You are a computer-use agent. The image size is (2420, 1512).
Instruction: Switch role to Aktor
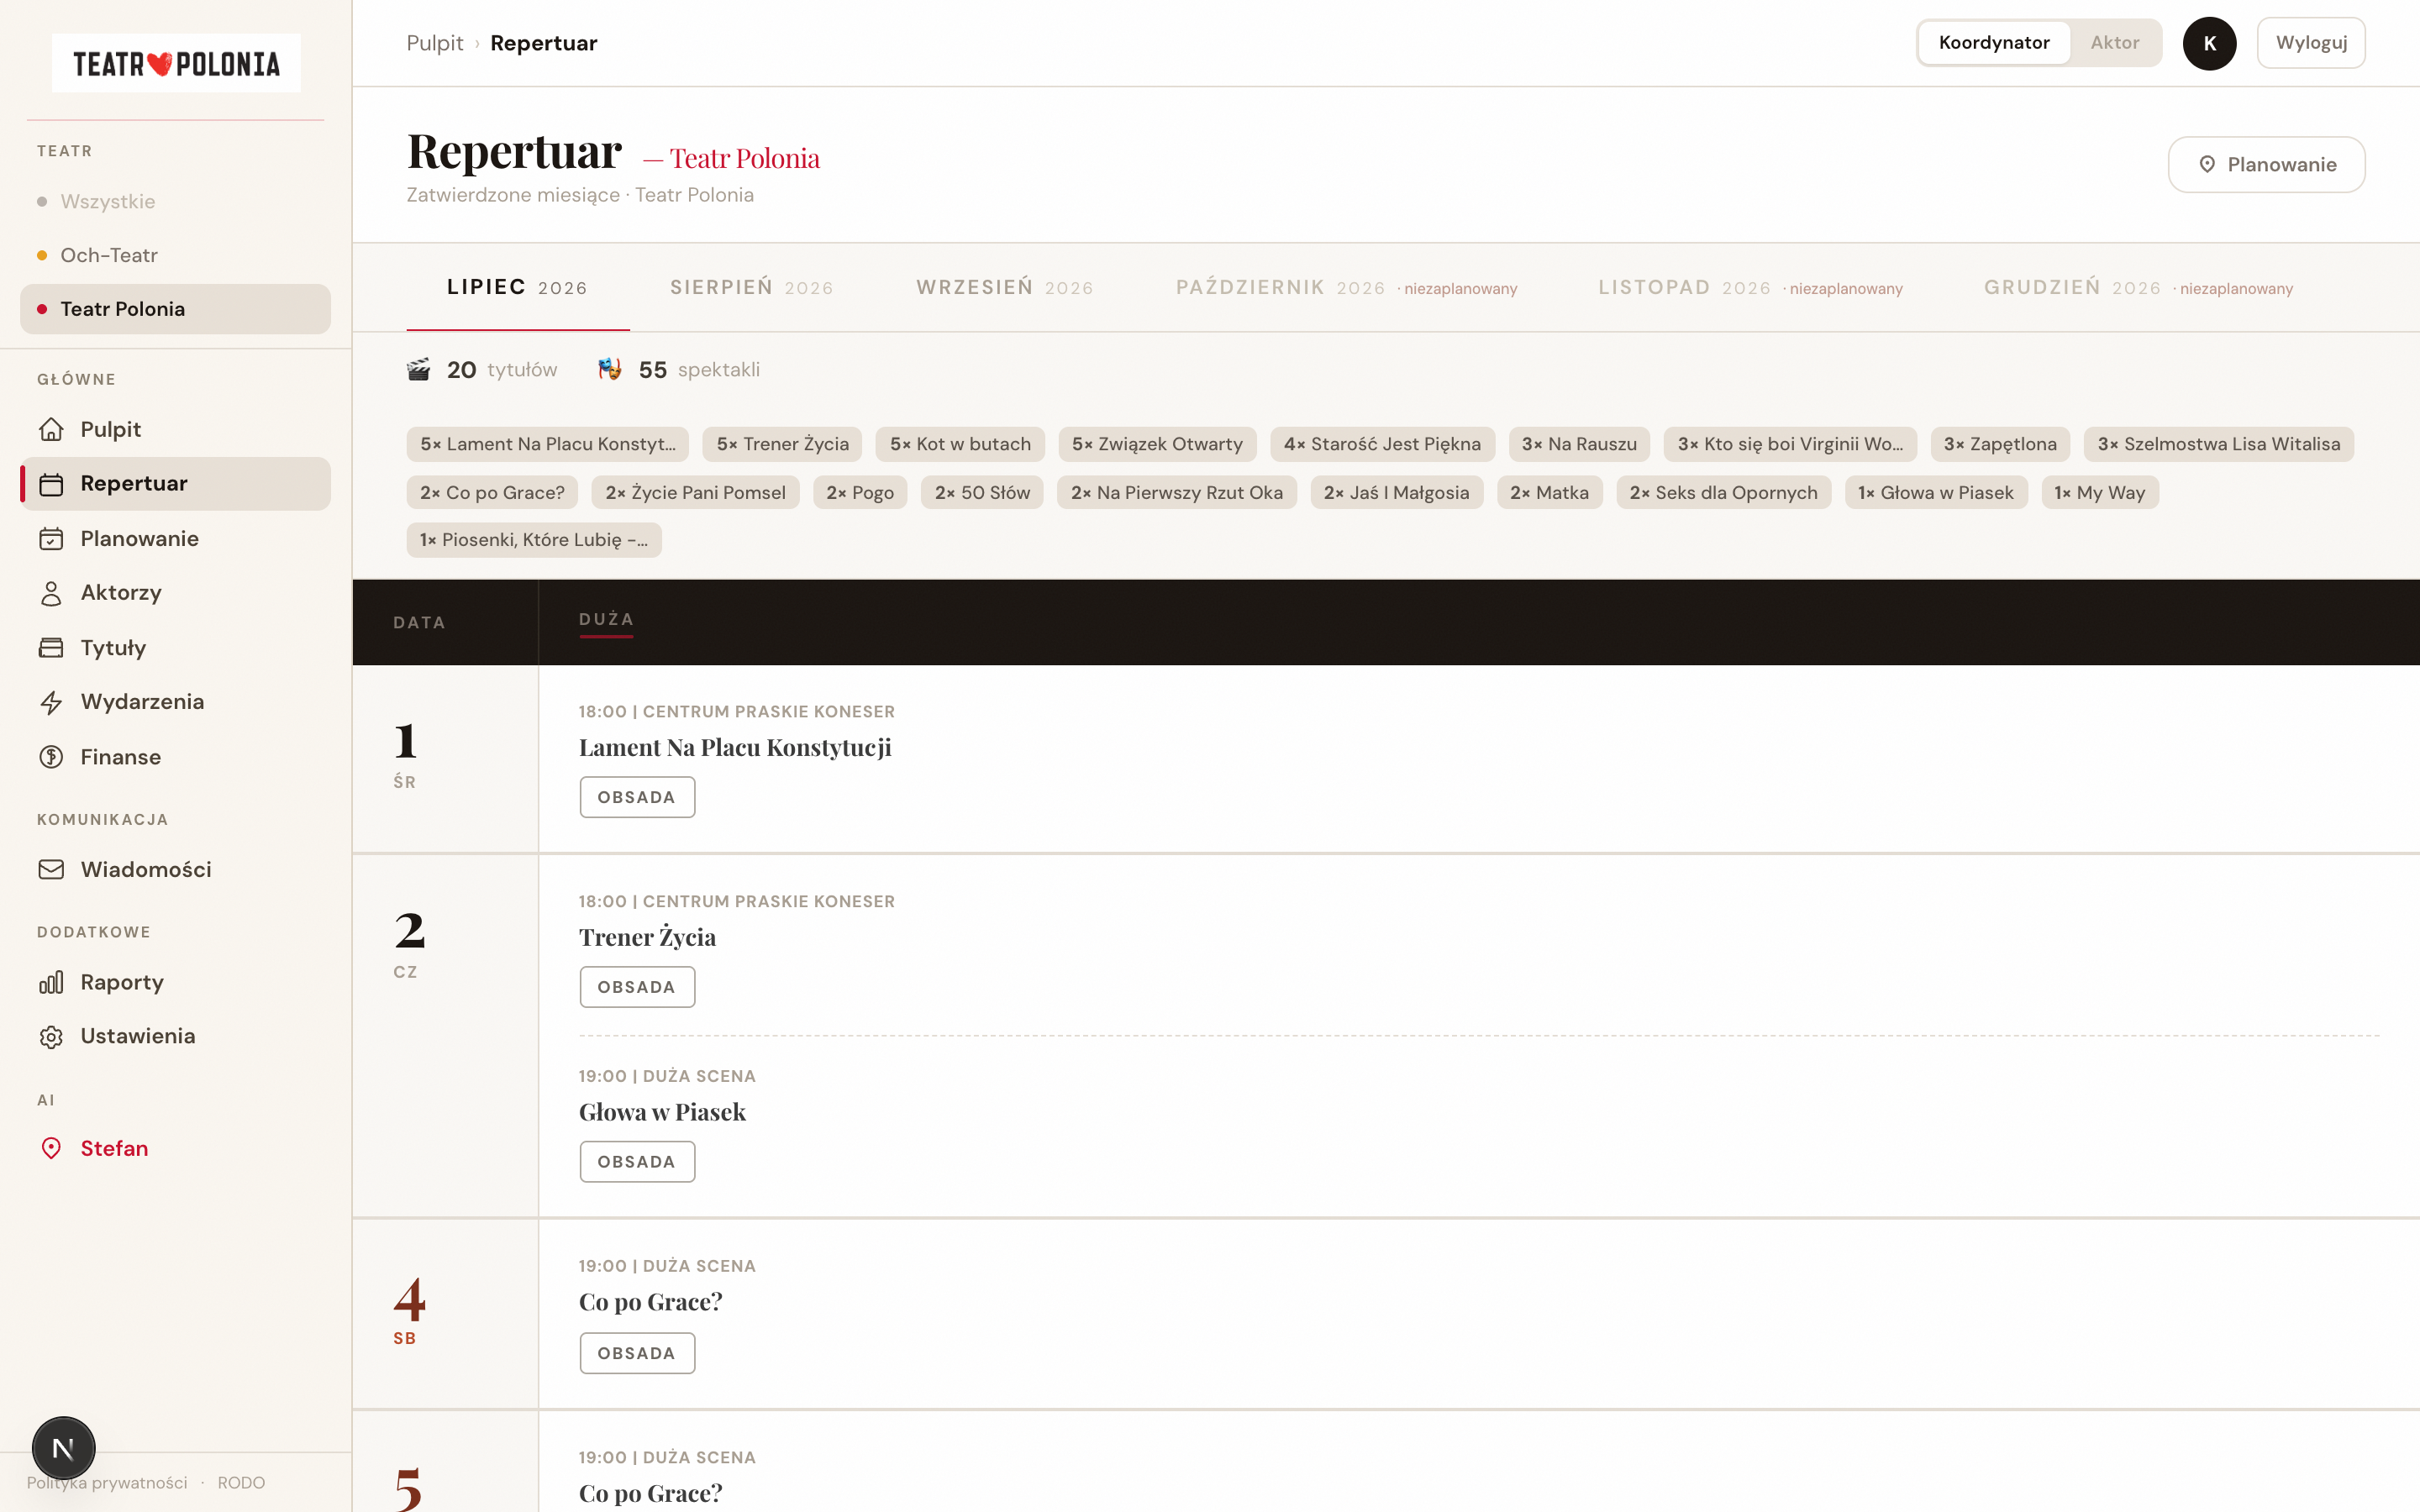[2114, 43]
